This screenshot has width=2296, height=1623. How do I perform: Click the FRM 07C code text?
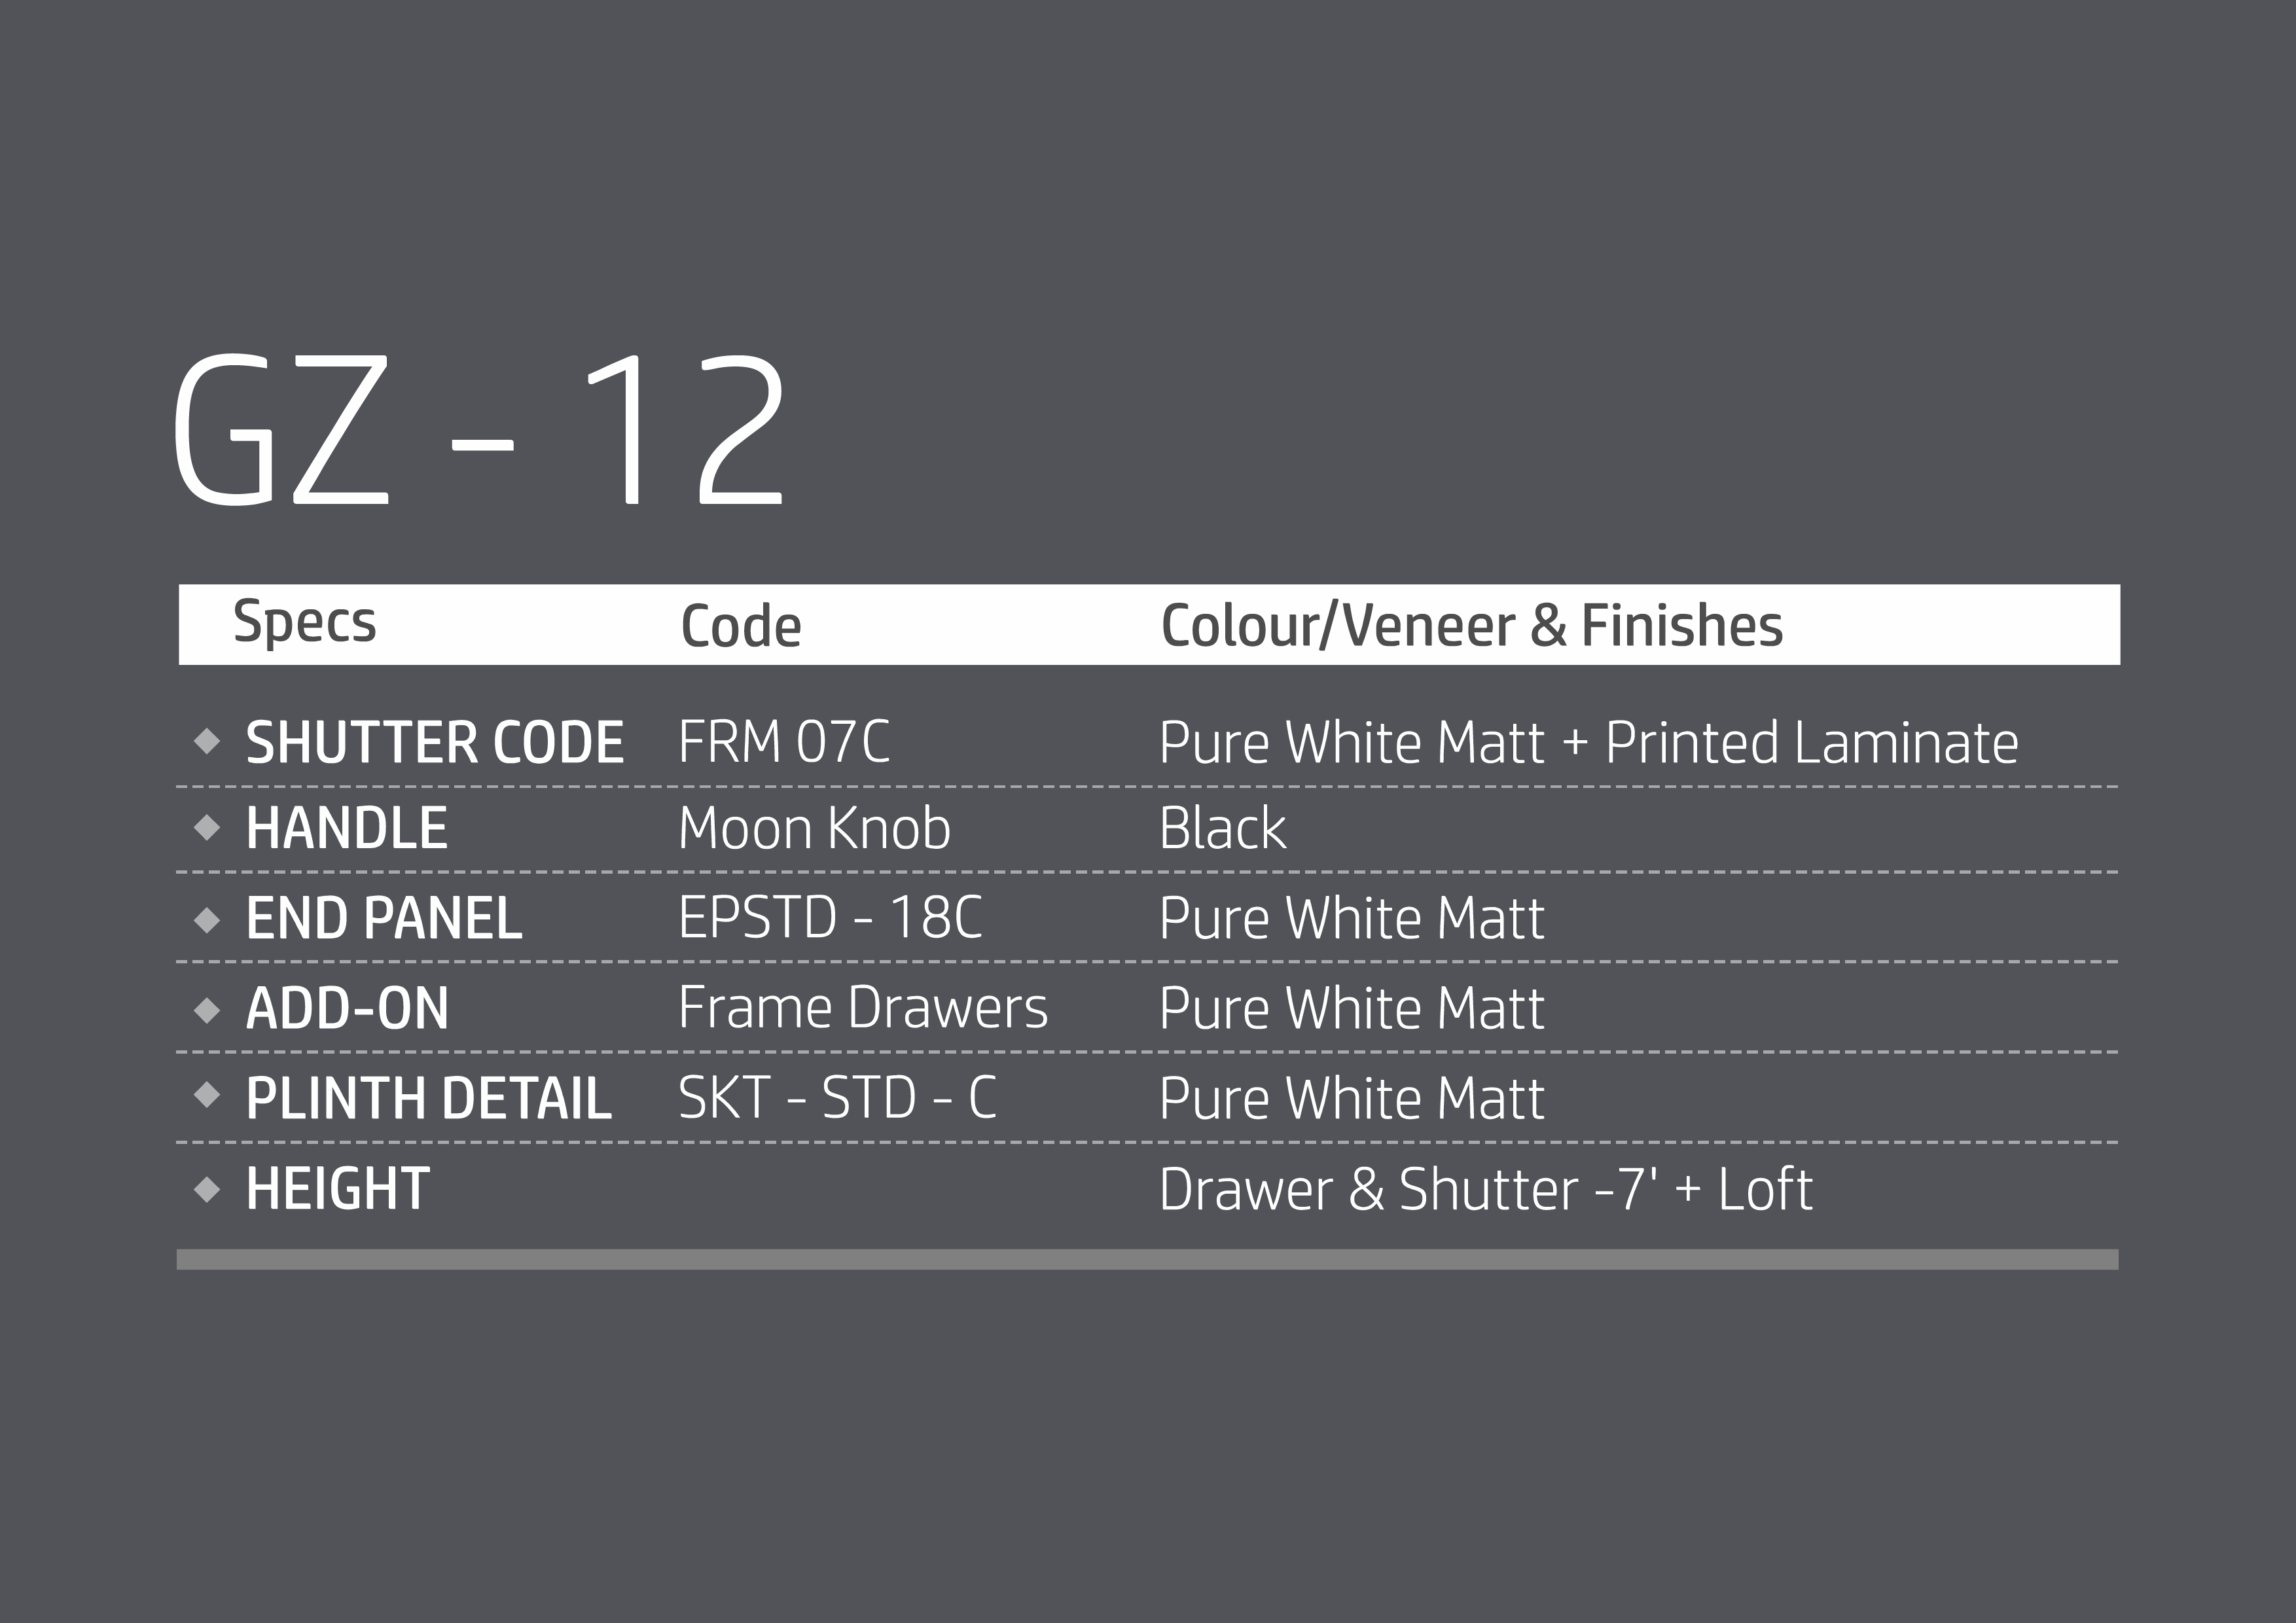pyautogui.click(x=783, y=742)
